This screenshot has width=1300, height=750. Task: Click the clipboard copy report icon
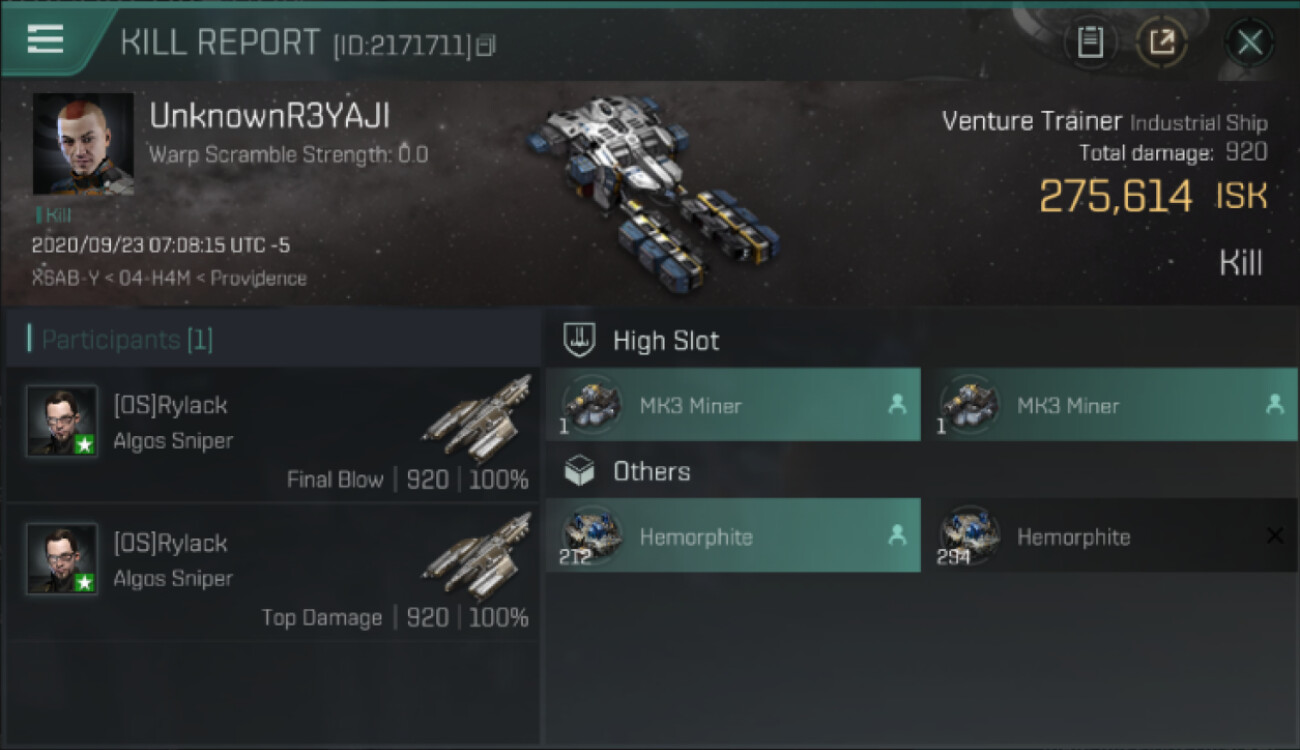(1090, 42)
